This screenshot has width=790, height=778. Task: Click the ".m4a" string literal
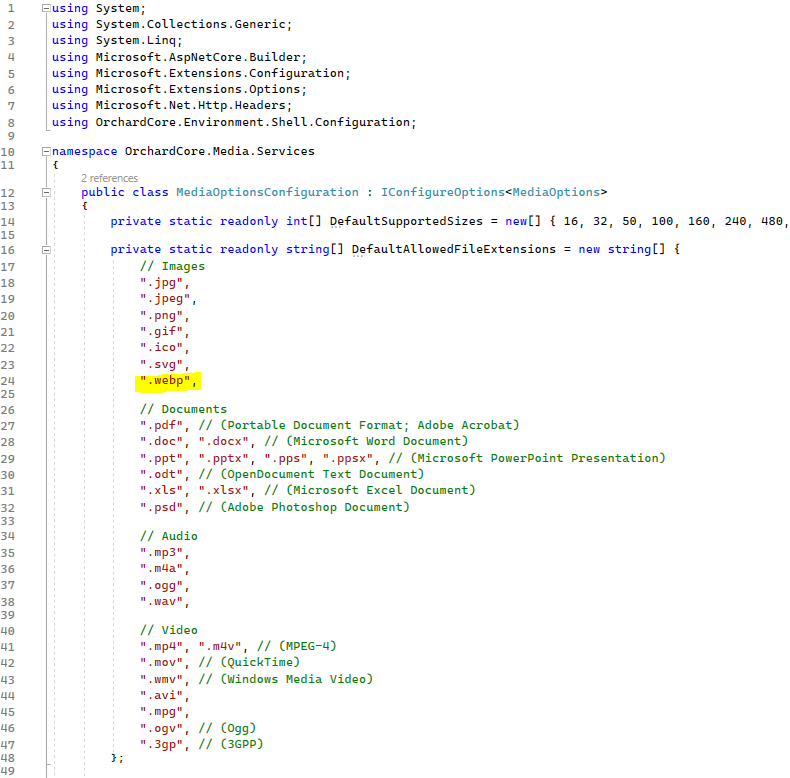click(161, 568)
